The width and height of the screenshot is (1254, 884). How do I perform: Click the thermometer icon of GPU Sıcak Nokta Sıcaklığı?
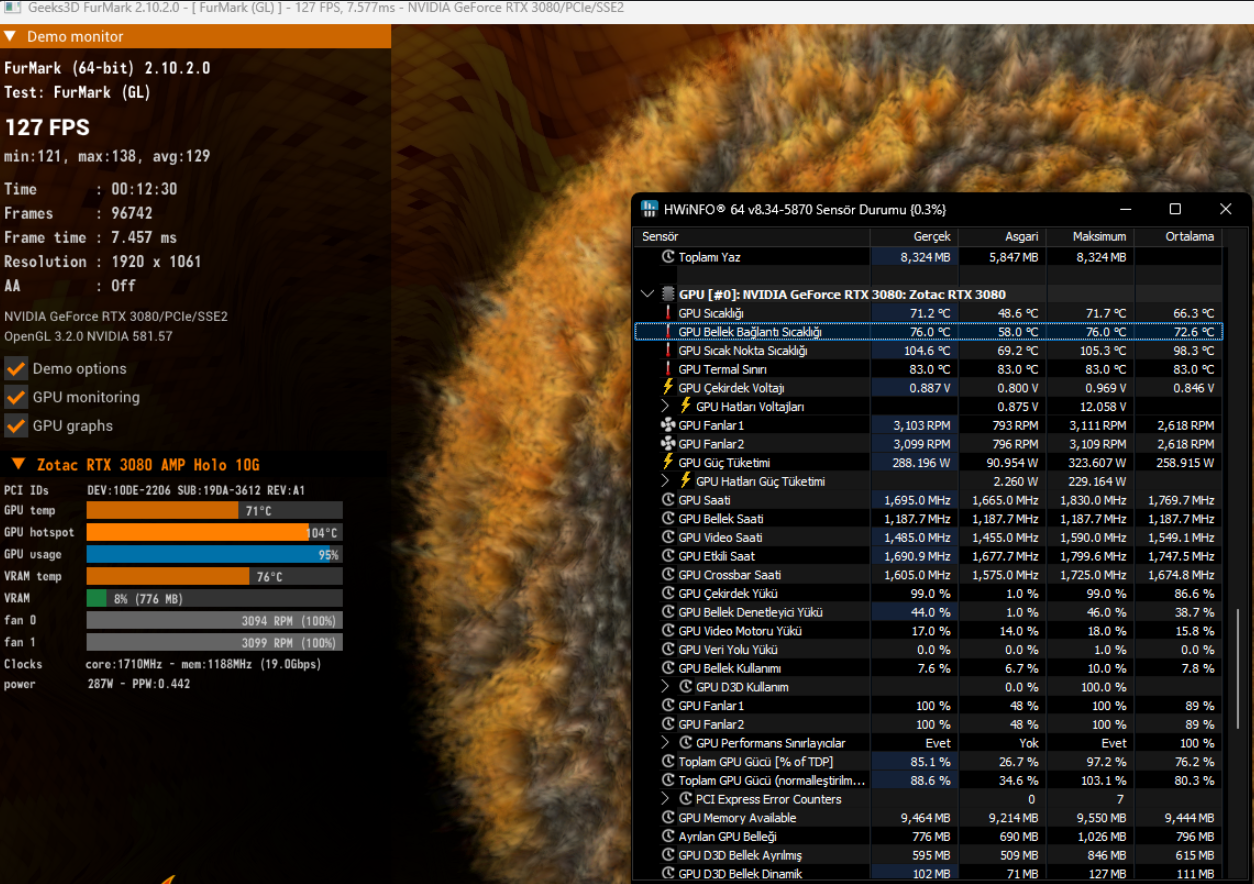668,350
